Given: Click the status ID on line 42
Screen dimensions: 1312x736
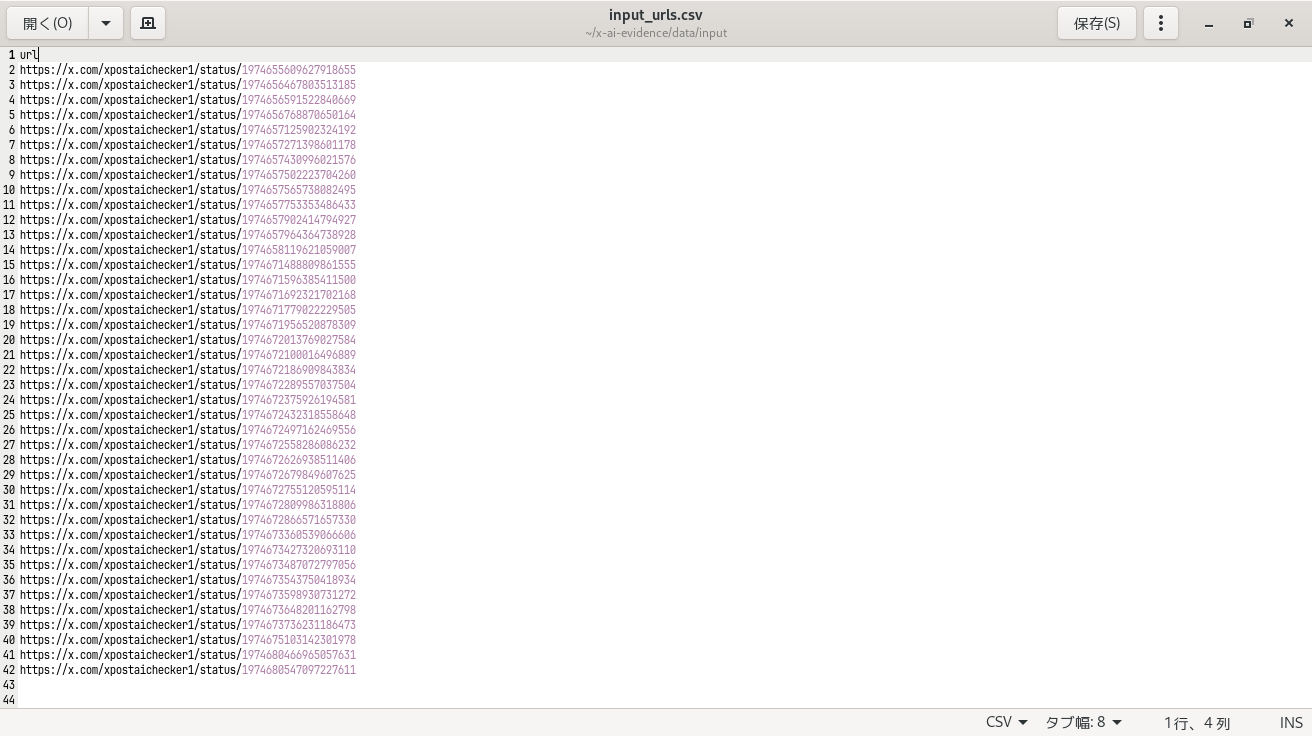Looking at the screenshot, I should [x=298, y=670].
